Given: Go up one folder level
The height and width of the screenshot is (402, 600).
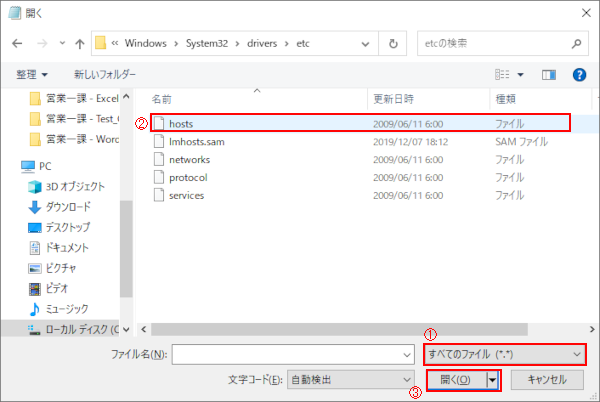Looking at the screenshot, I should [80, 44].
